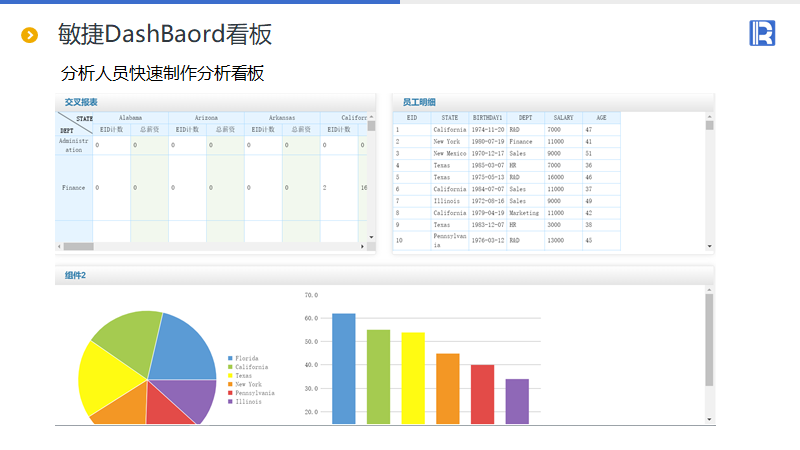Click cross report horizontal scrollbar left arrow
The image size is (800, 450).
[59, 246]
